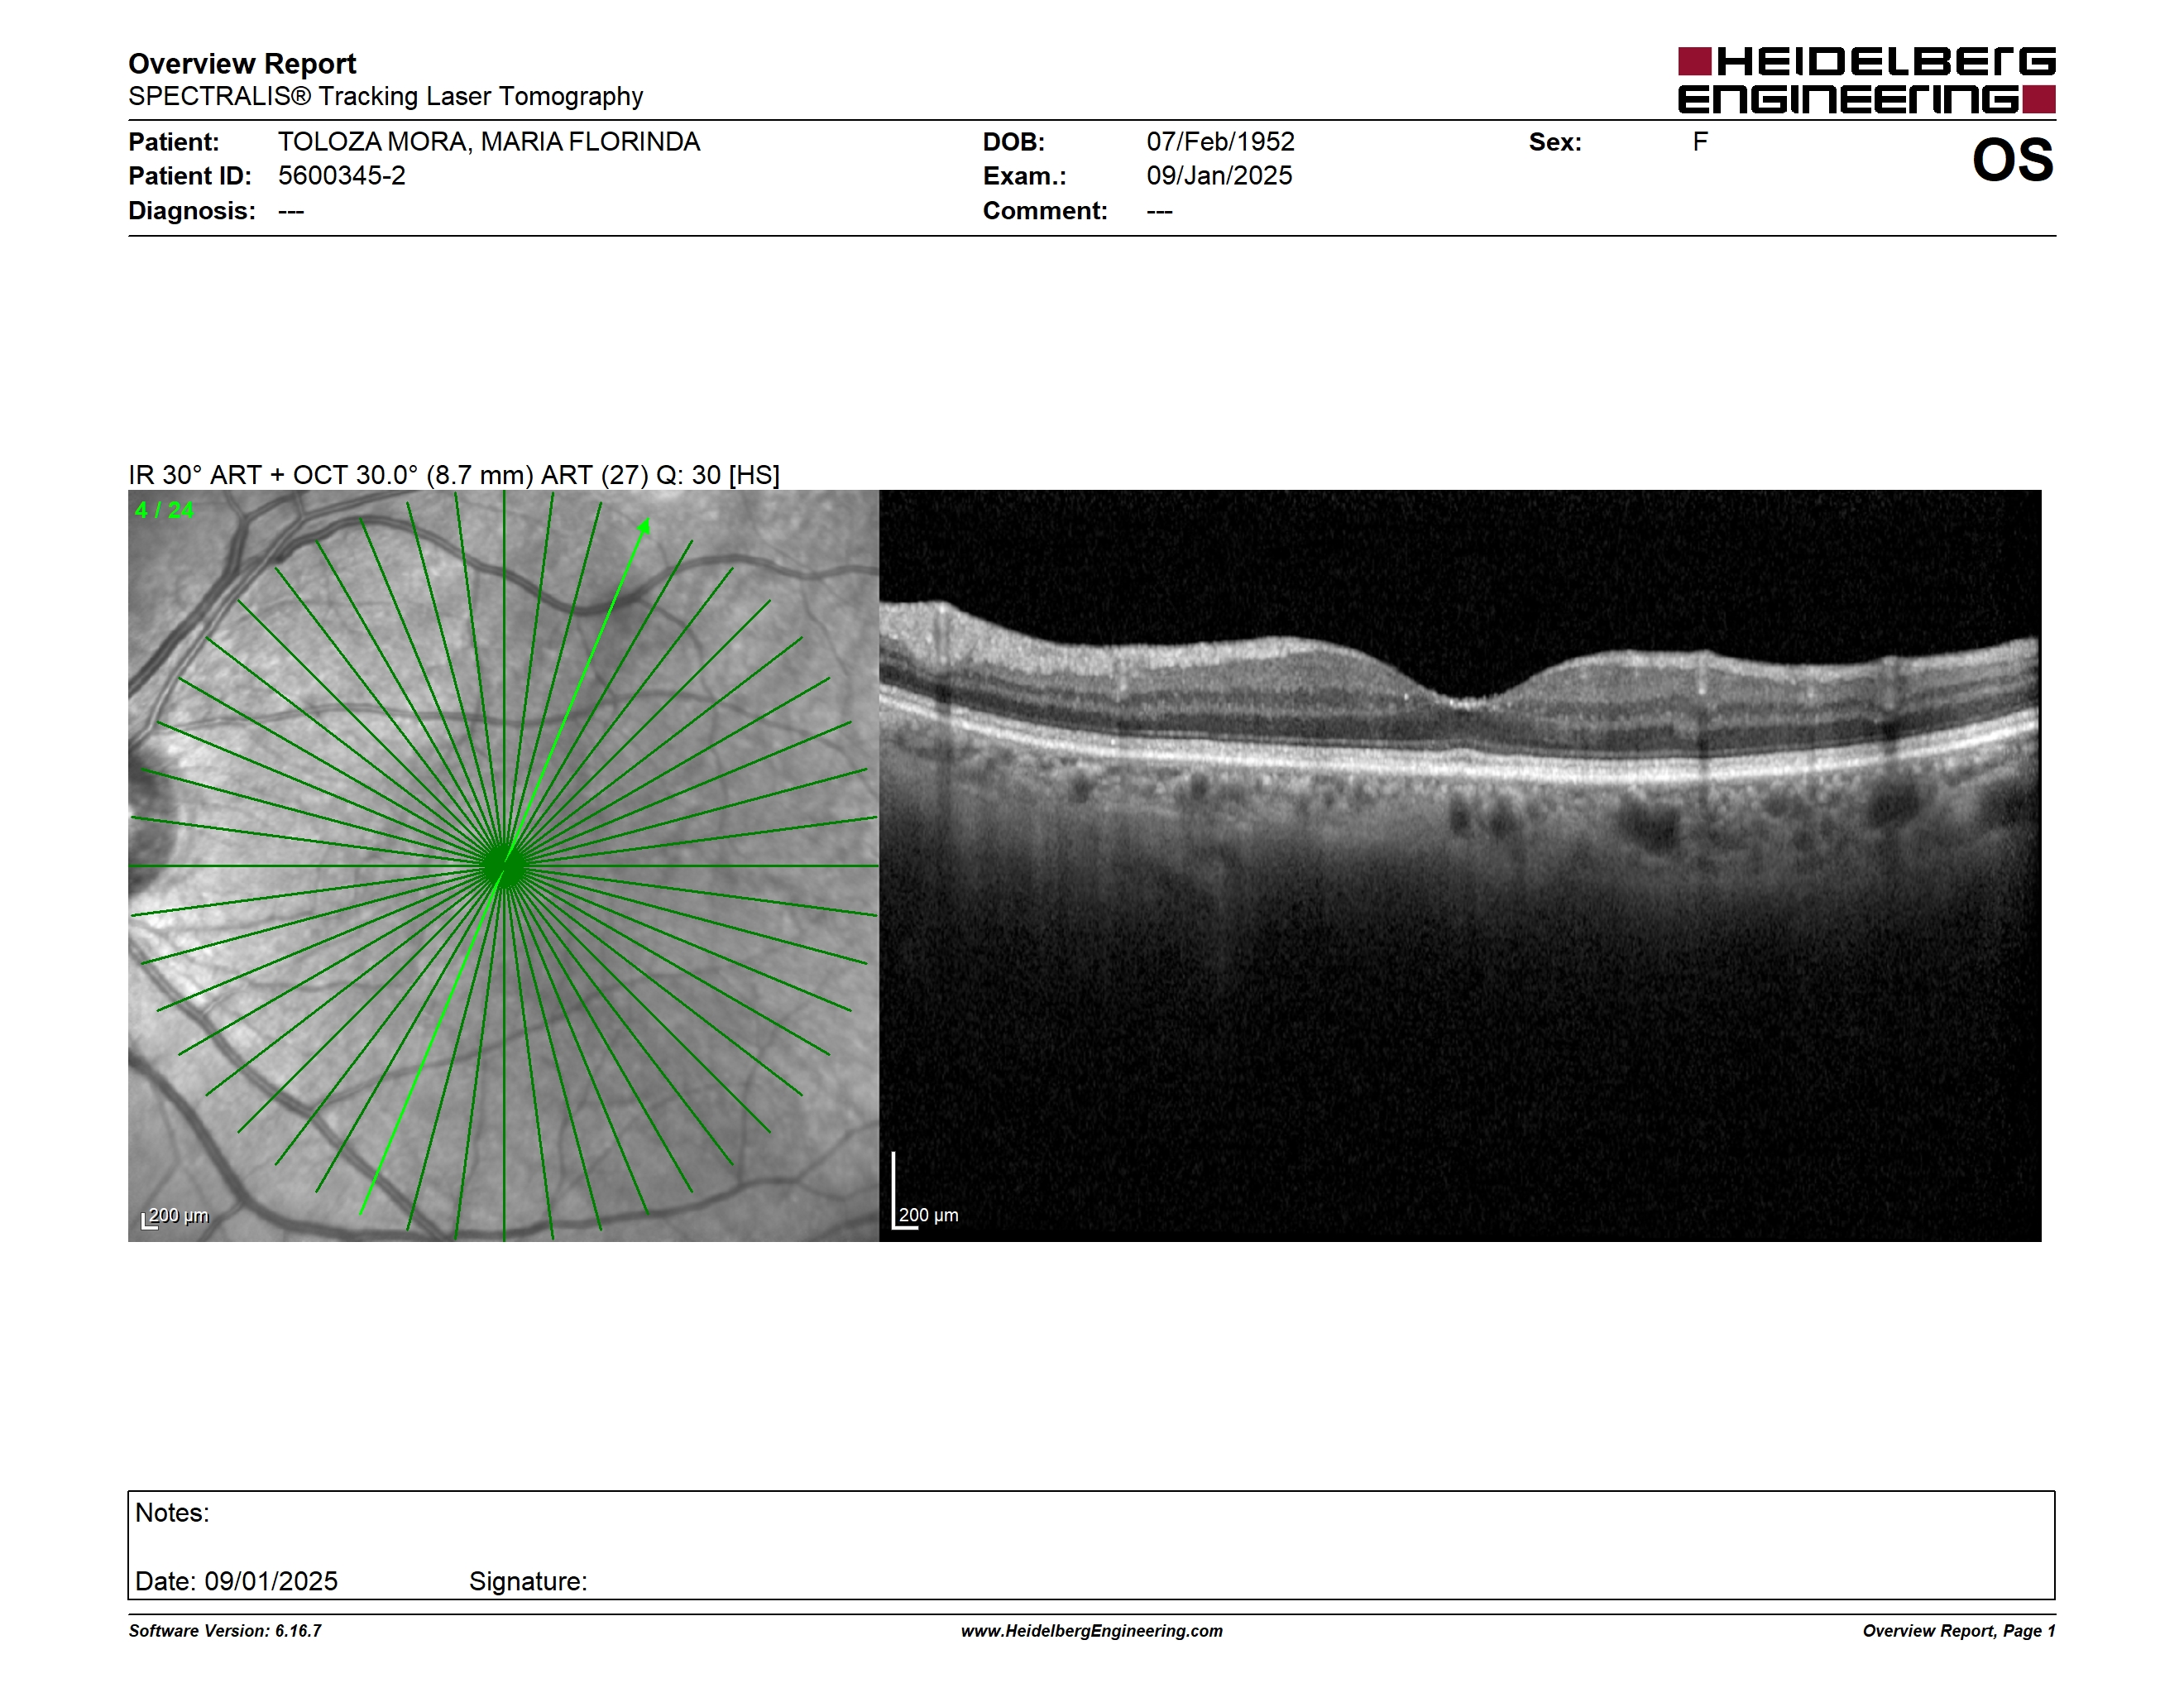Screen dimensions: 2184x1688
Task: Click the "Sex:" label
Action: [1555, 142]
